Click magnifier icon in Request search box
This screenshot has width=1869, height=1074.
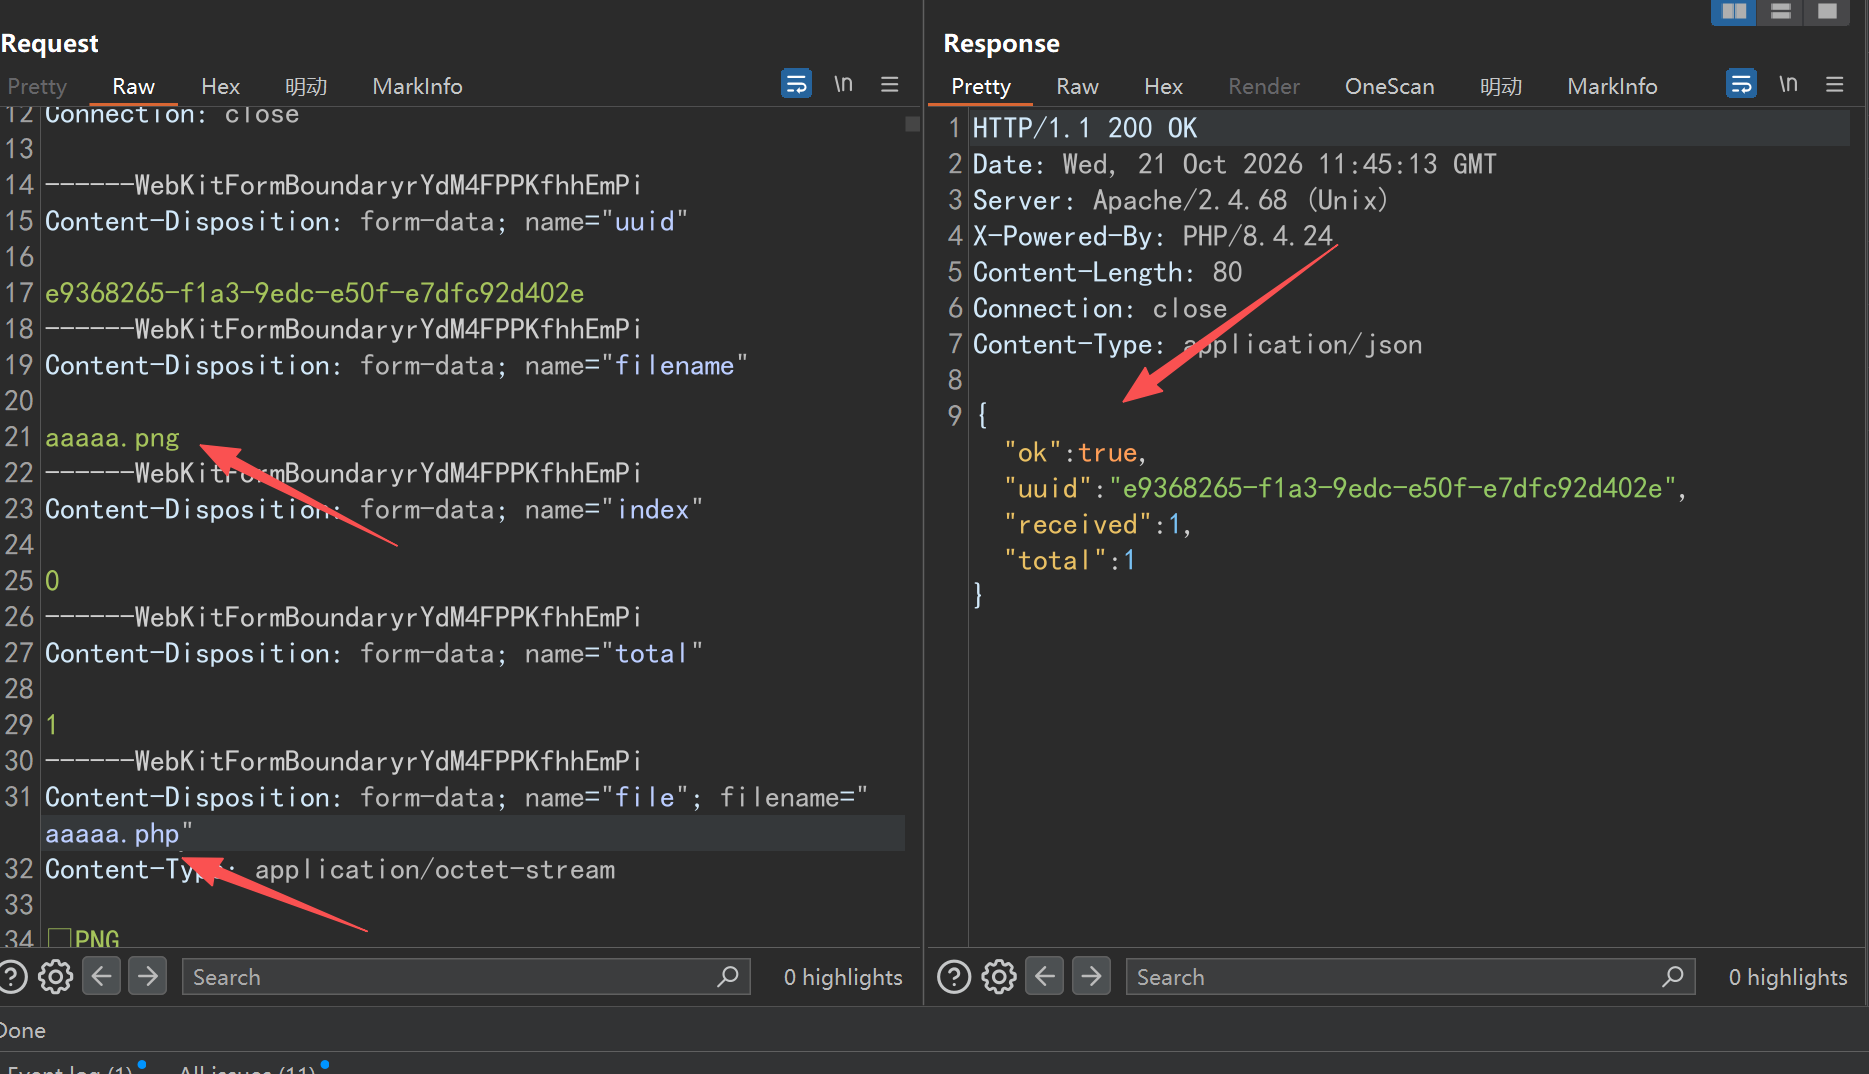[x=728, y=976]
